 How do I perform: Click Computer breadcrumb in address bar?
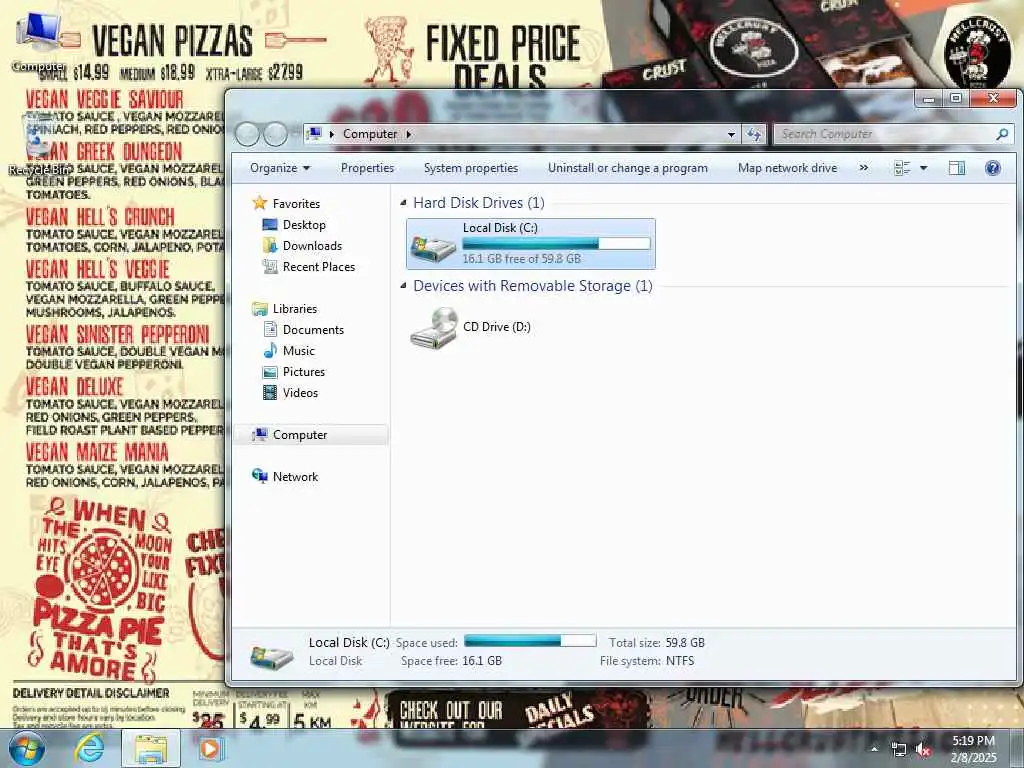click(x=370, y=134)
